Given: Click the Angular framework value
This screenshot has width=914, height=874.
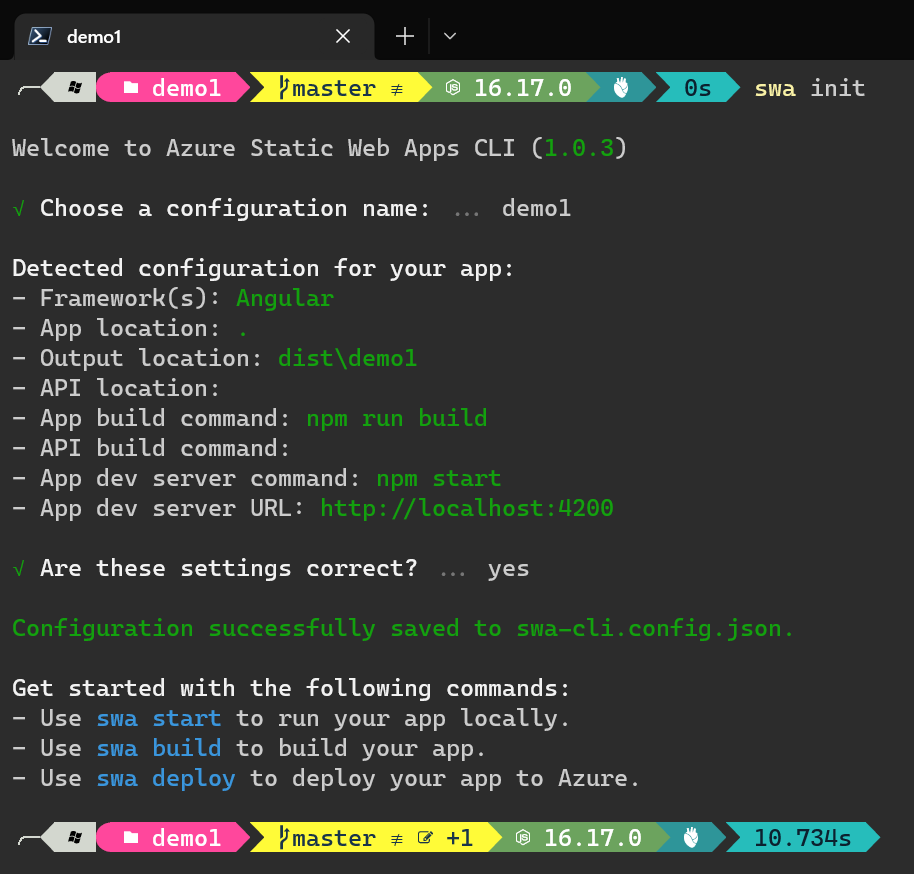Looking at the screenshot, I should [x=285, y=299].
